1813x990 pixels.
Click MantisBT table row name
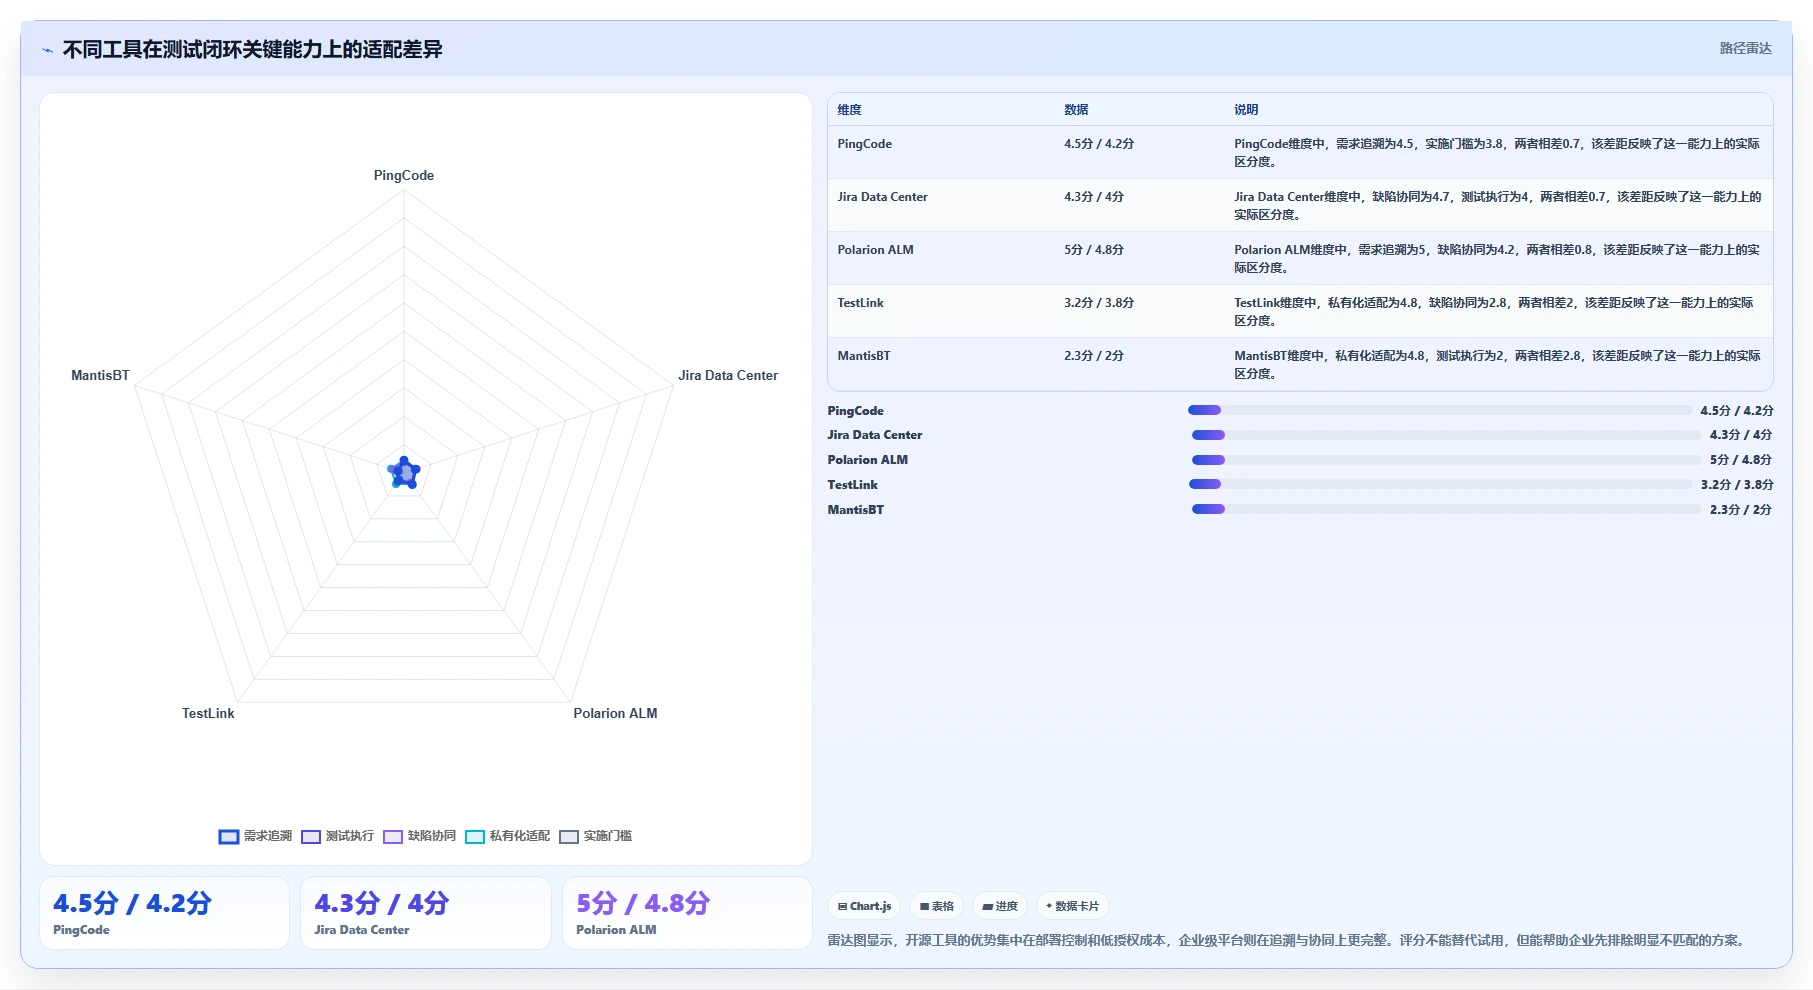click(863, 356)
